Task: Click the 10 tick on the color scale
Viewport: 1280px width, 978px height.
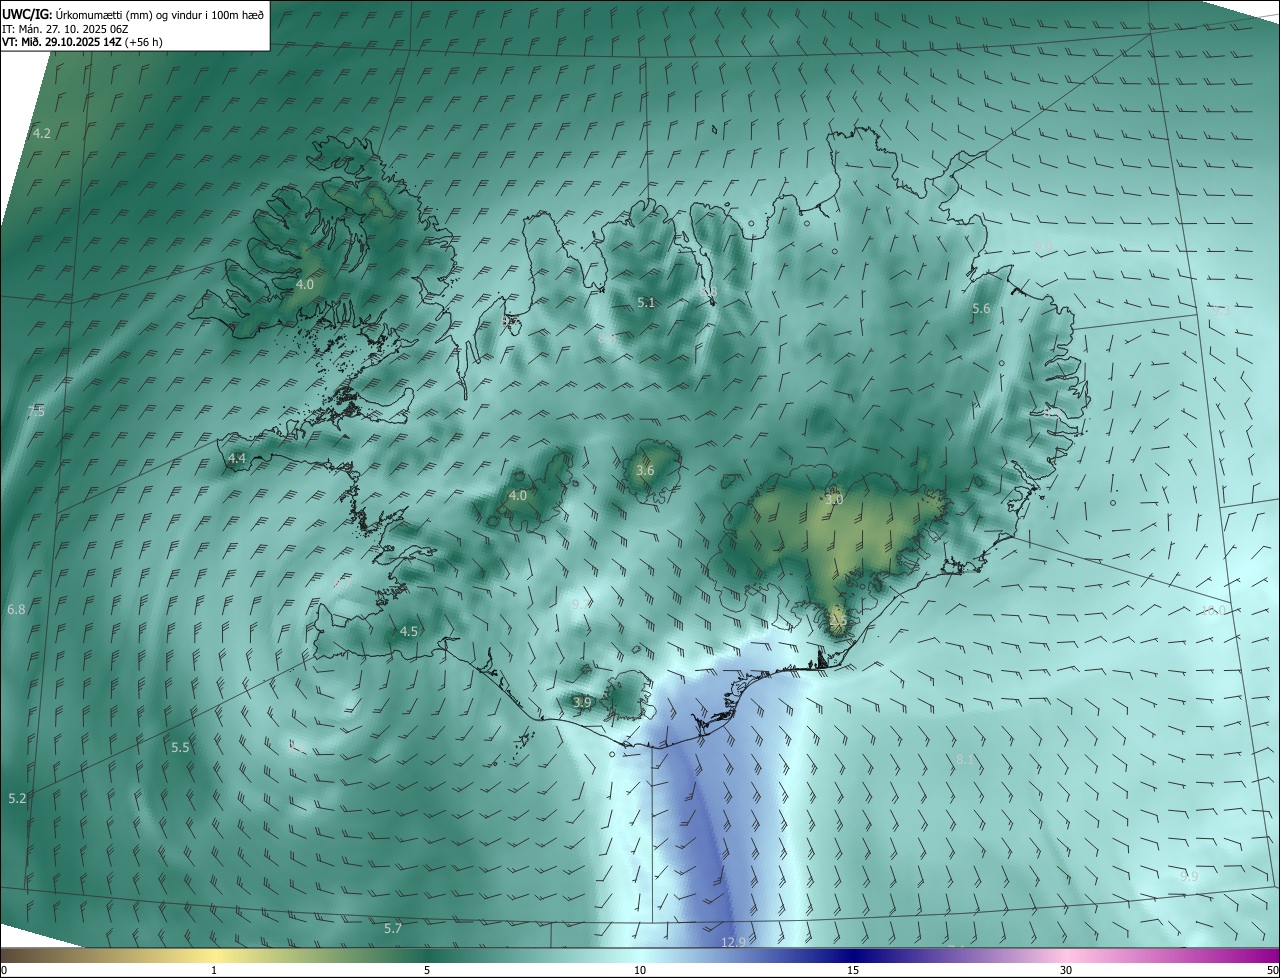Action: (640, 970)
